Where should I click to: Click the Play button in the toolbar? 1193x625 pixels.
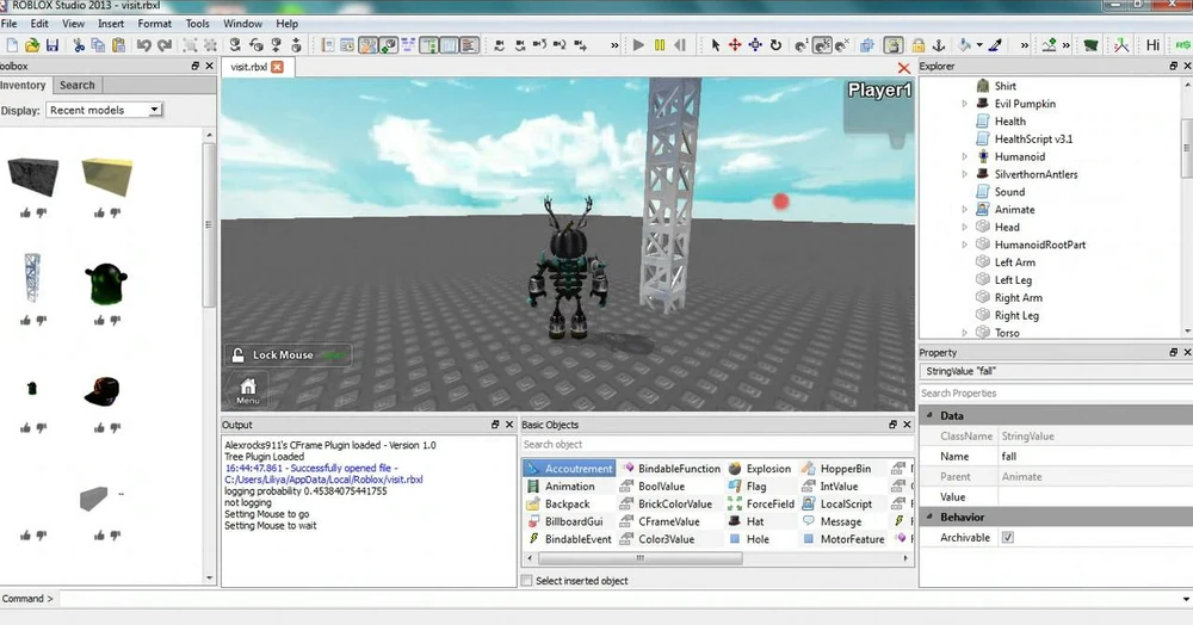(x=638, y=45)
